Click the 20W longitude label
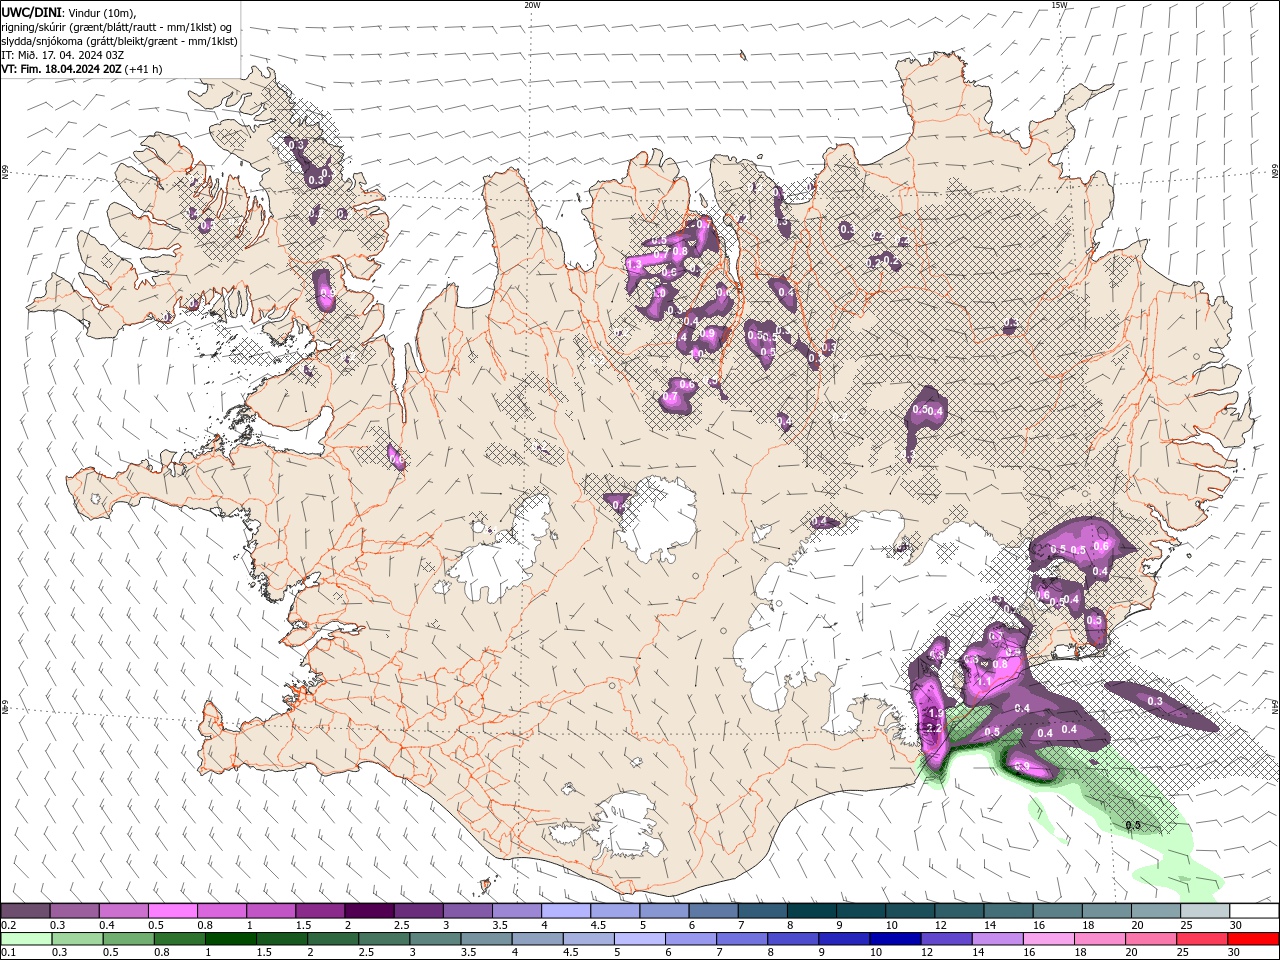This screenshot has height=960, width=1280. tap(532, 5)
